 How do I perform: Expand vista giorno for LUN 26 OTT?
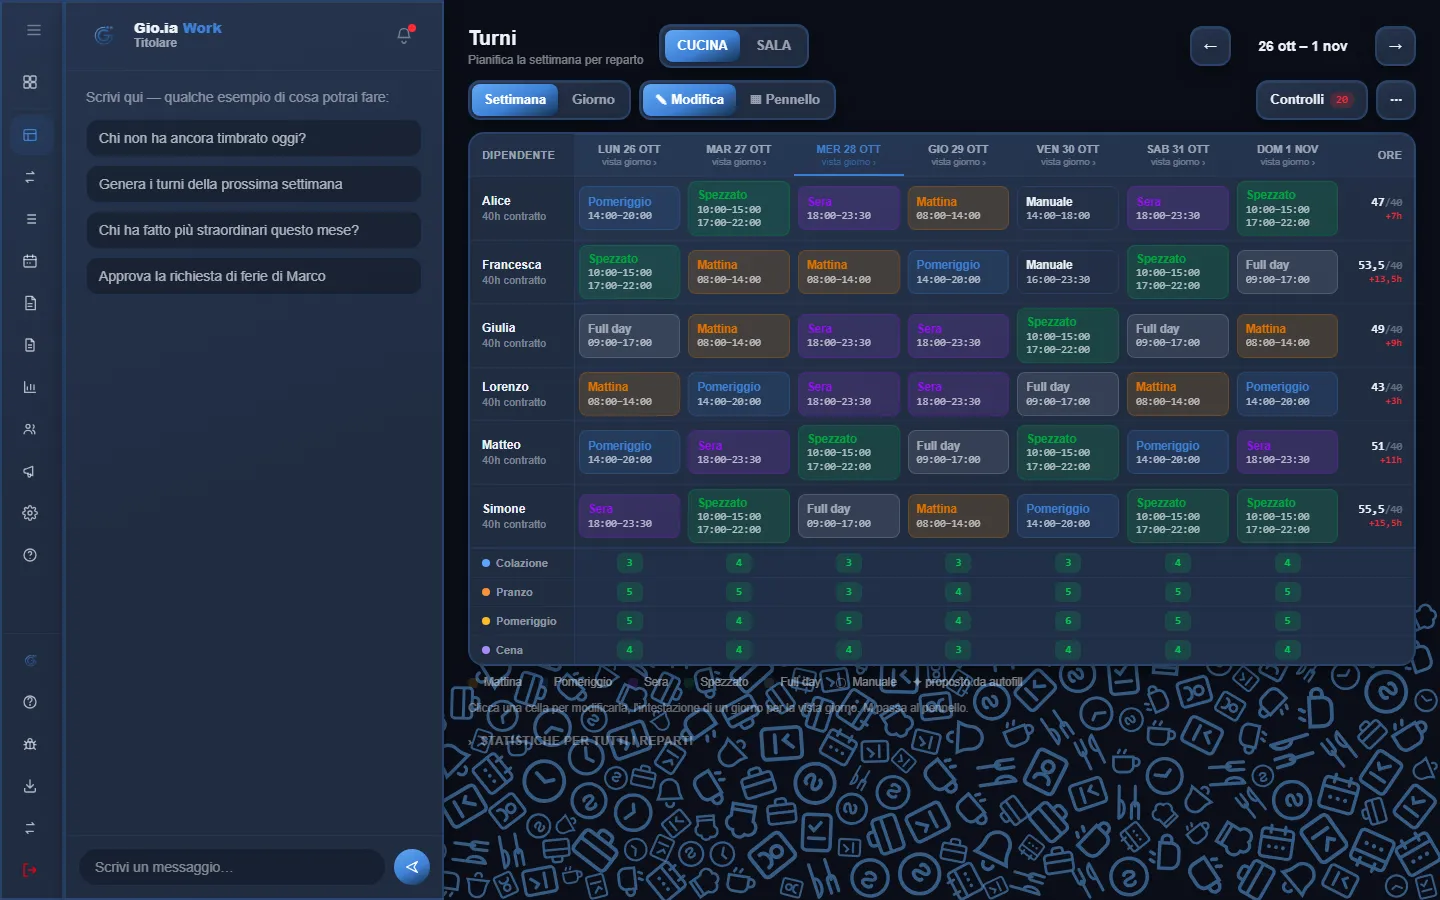[629, 162]
